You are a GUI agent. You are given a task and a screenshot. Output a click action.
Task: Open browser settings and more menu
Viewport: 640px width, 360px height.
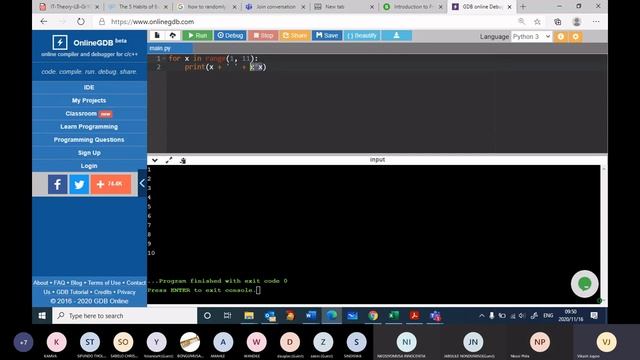[596, 22]
